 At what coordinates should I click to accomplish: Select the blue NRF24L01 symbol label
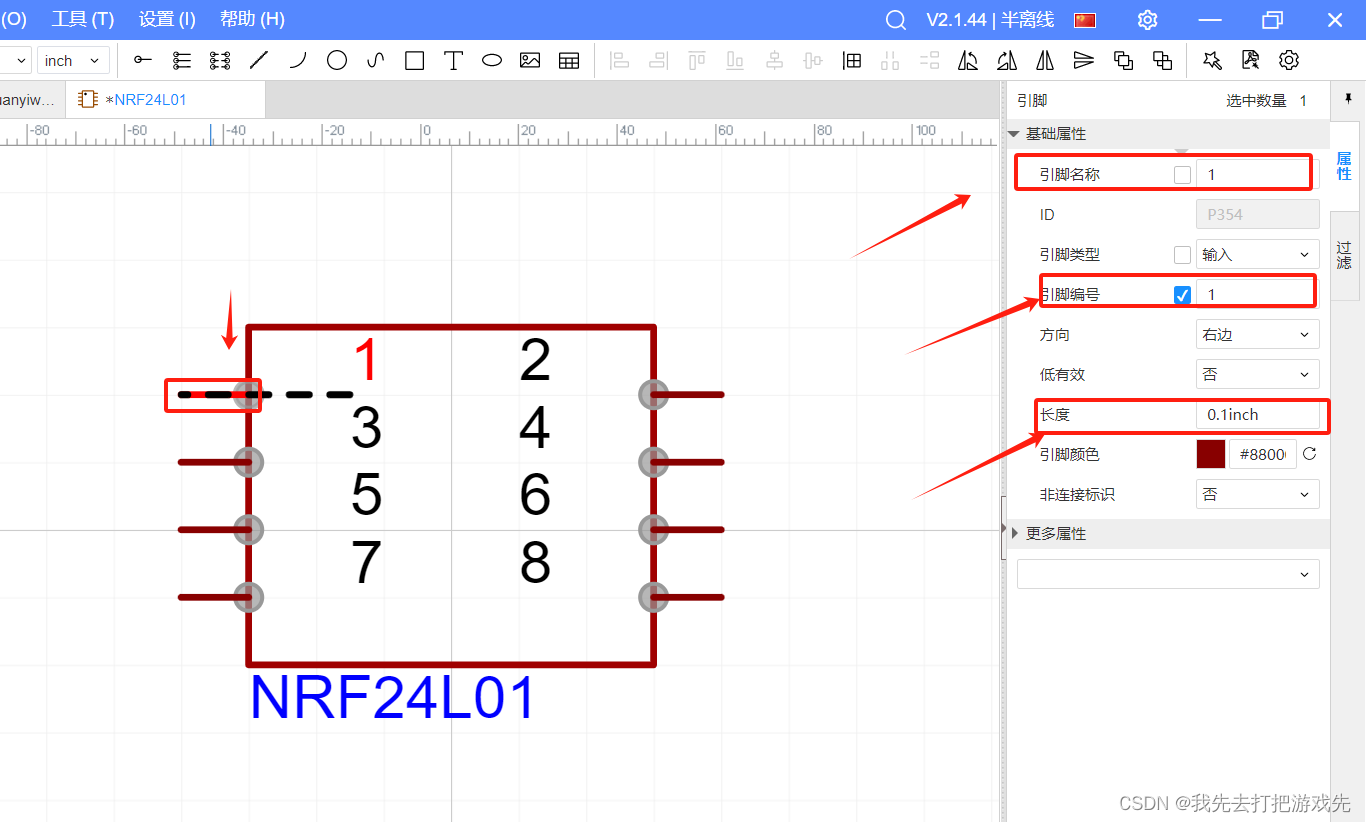pyautogui.click(x=393, y=698)
